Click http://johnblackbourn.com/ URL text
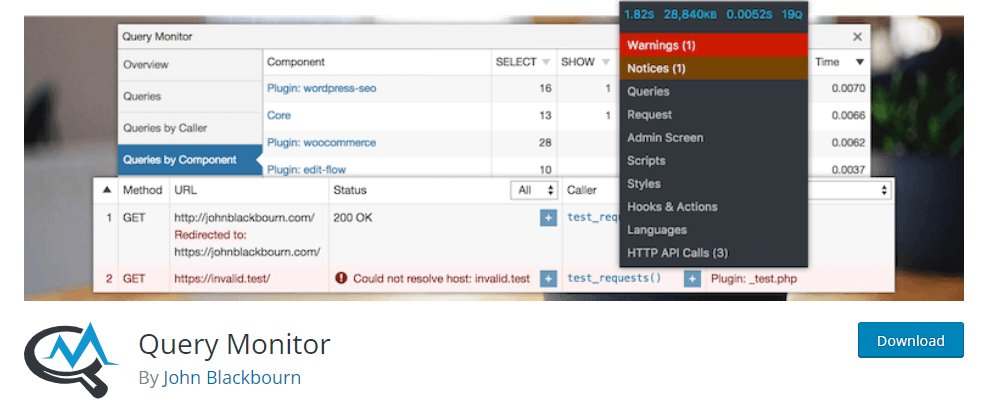 [244, 218]
